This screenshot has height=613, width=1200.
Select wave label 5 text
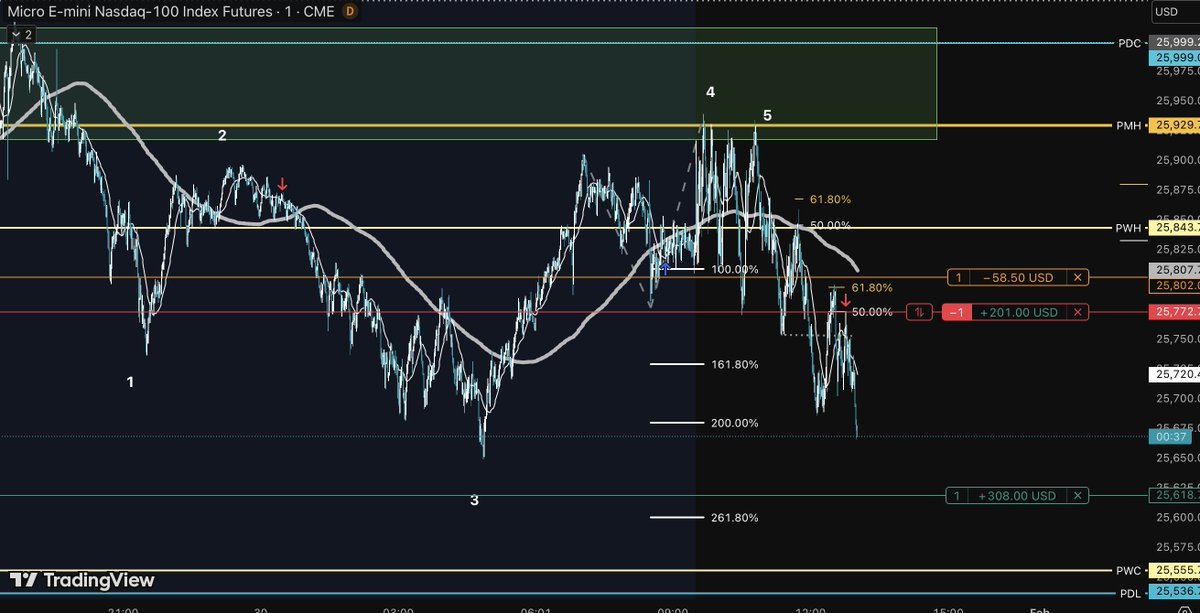[x=767, y=116]
